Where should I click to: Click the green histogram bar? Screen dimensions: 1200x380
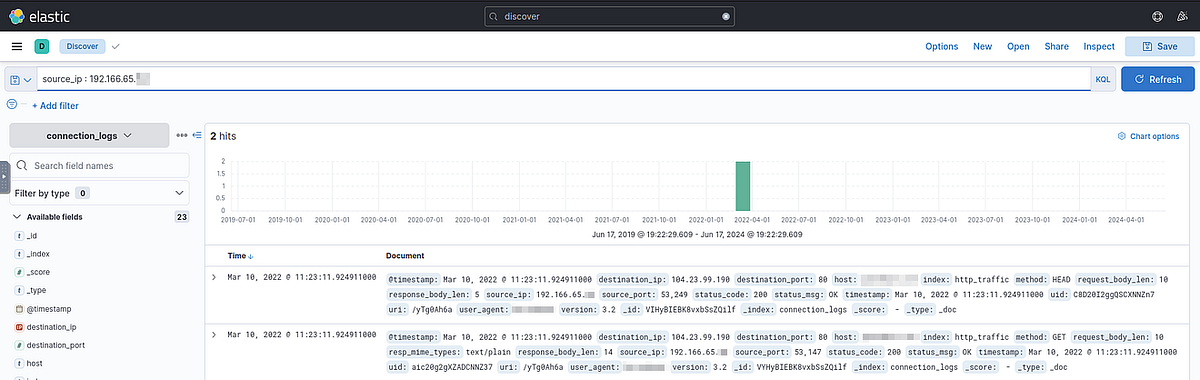742,186
